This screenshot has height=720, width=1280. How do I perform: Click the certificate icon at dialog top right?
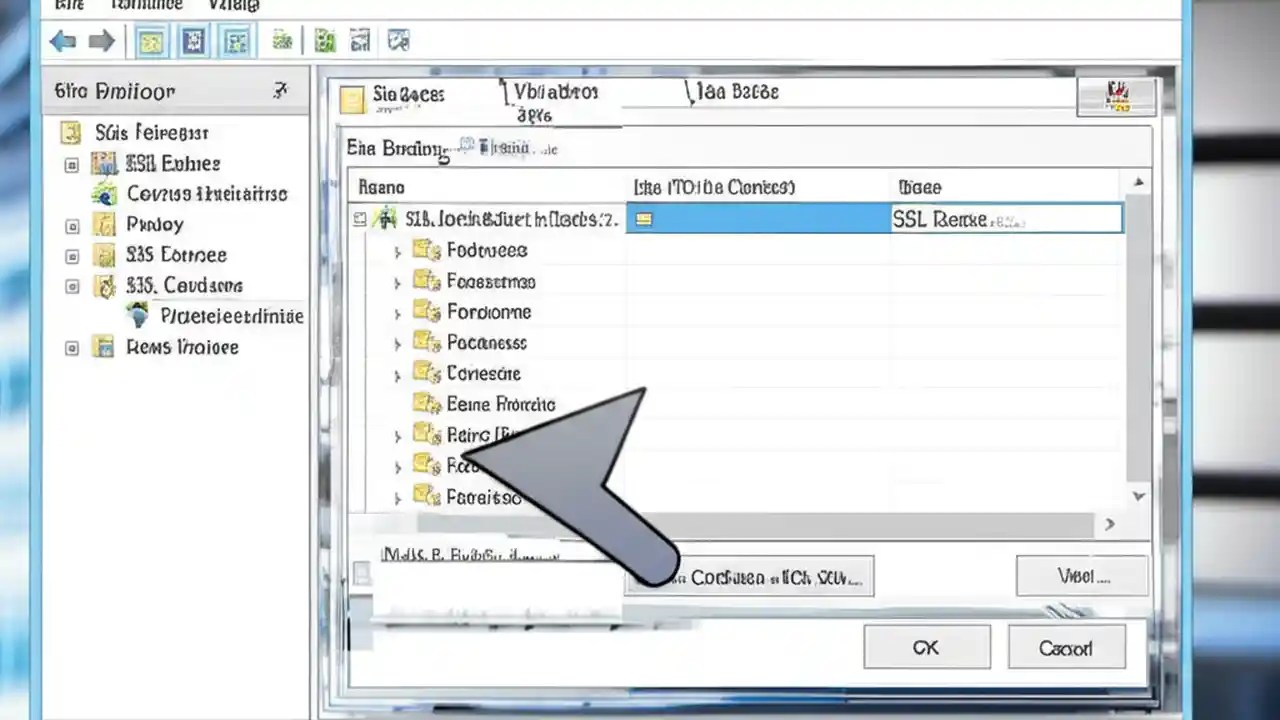[x=1118, y=95]
